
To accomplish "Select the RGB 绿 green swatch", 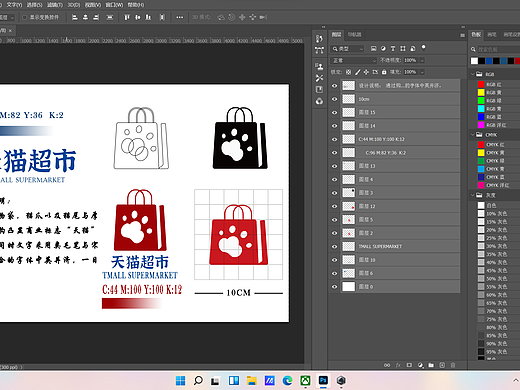I will (x=481, y=100).
